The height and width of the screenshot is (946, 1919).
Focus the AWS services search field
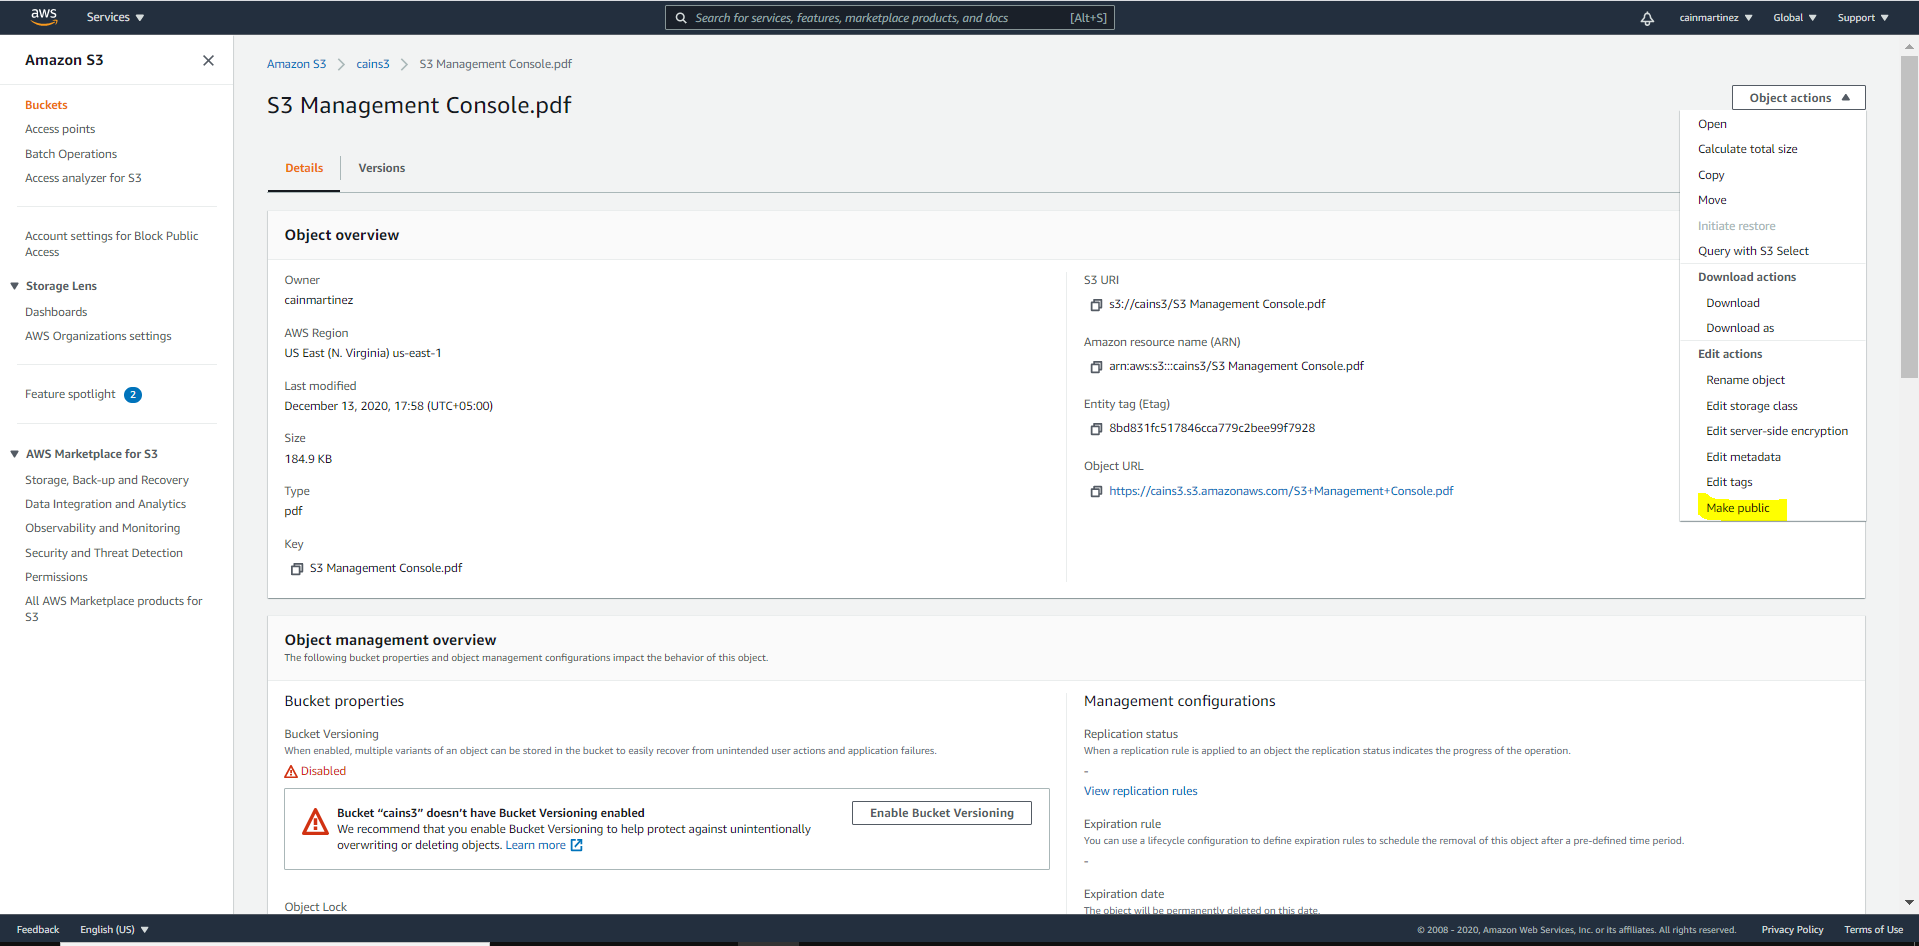tap(890, 18)
